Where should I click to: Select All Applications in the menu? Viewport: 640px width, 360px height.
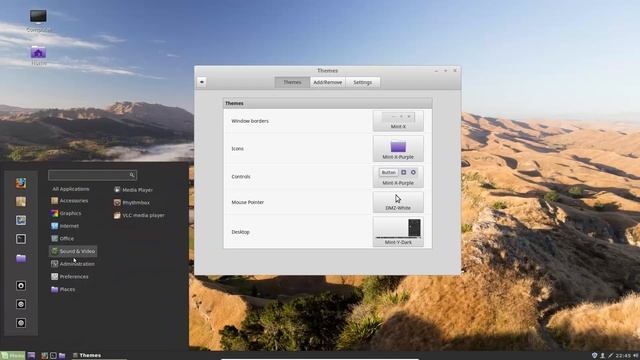71,189
